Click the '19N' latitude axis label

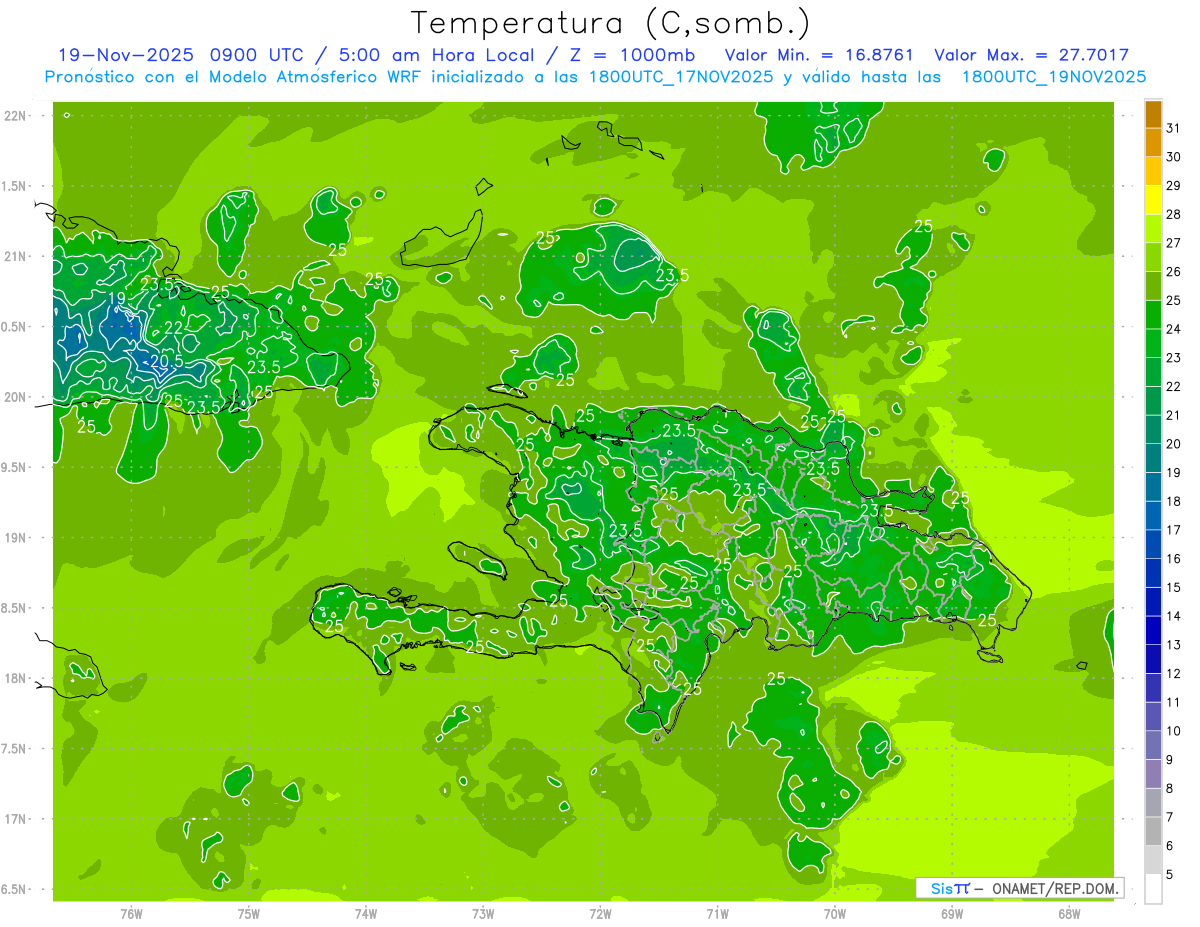tap(16, 538)
